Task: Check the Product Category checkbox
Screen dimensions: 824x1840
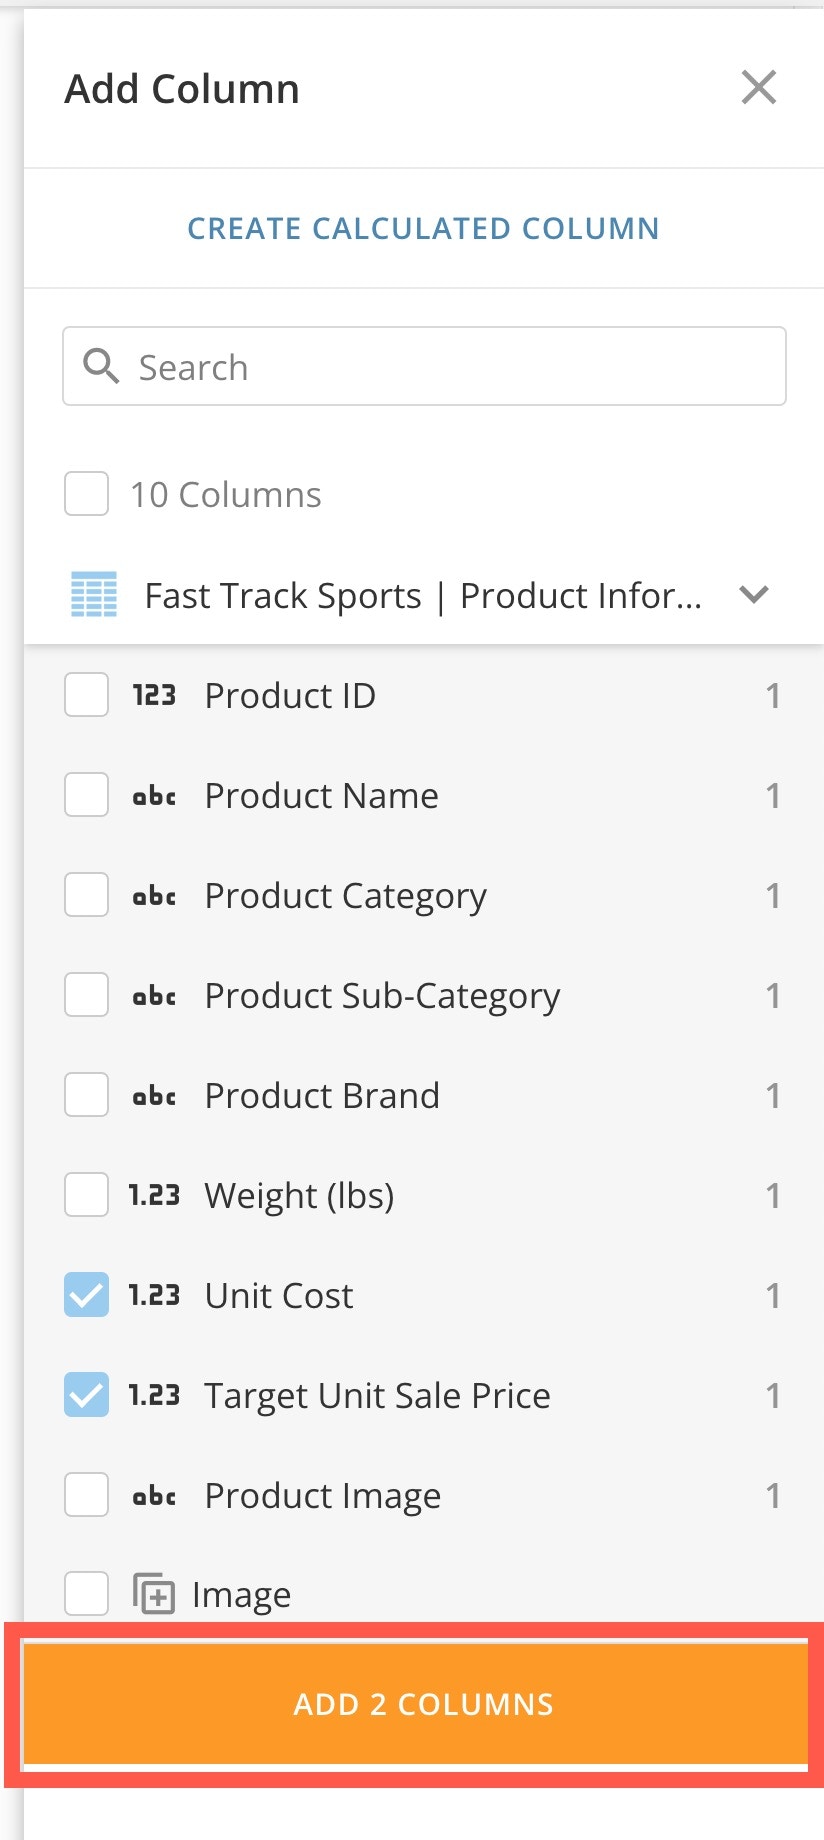Action: [87, 895]
